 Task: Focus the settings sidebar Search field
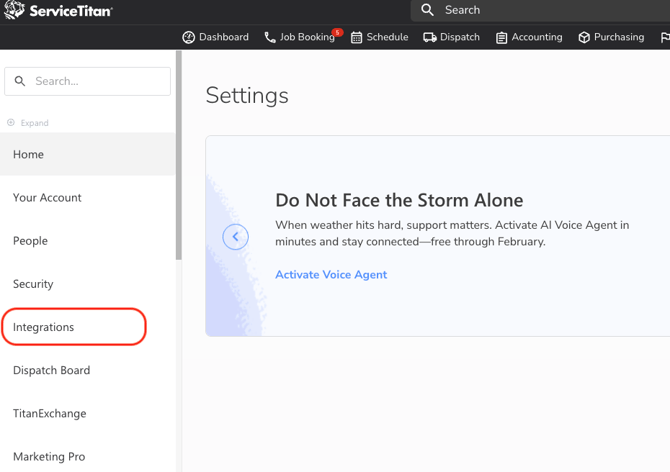click(x=88, y=81)
